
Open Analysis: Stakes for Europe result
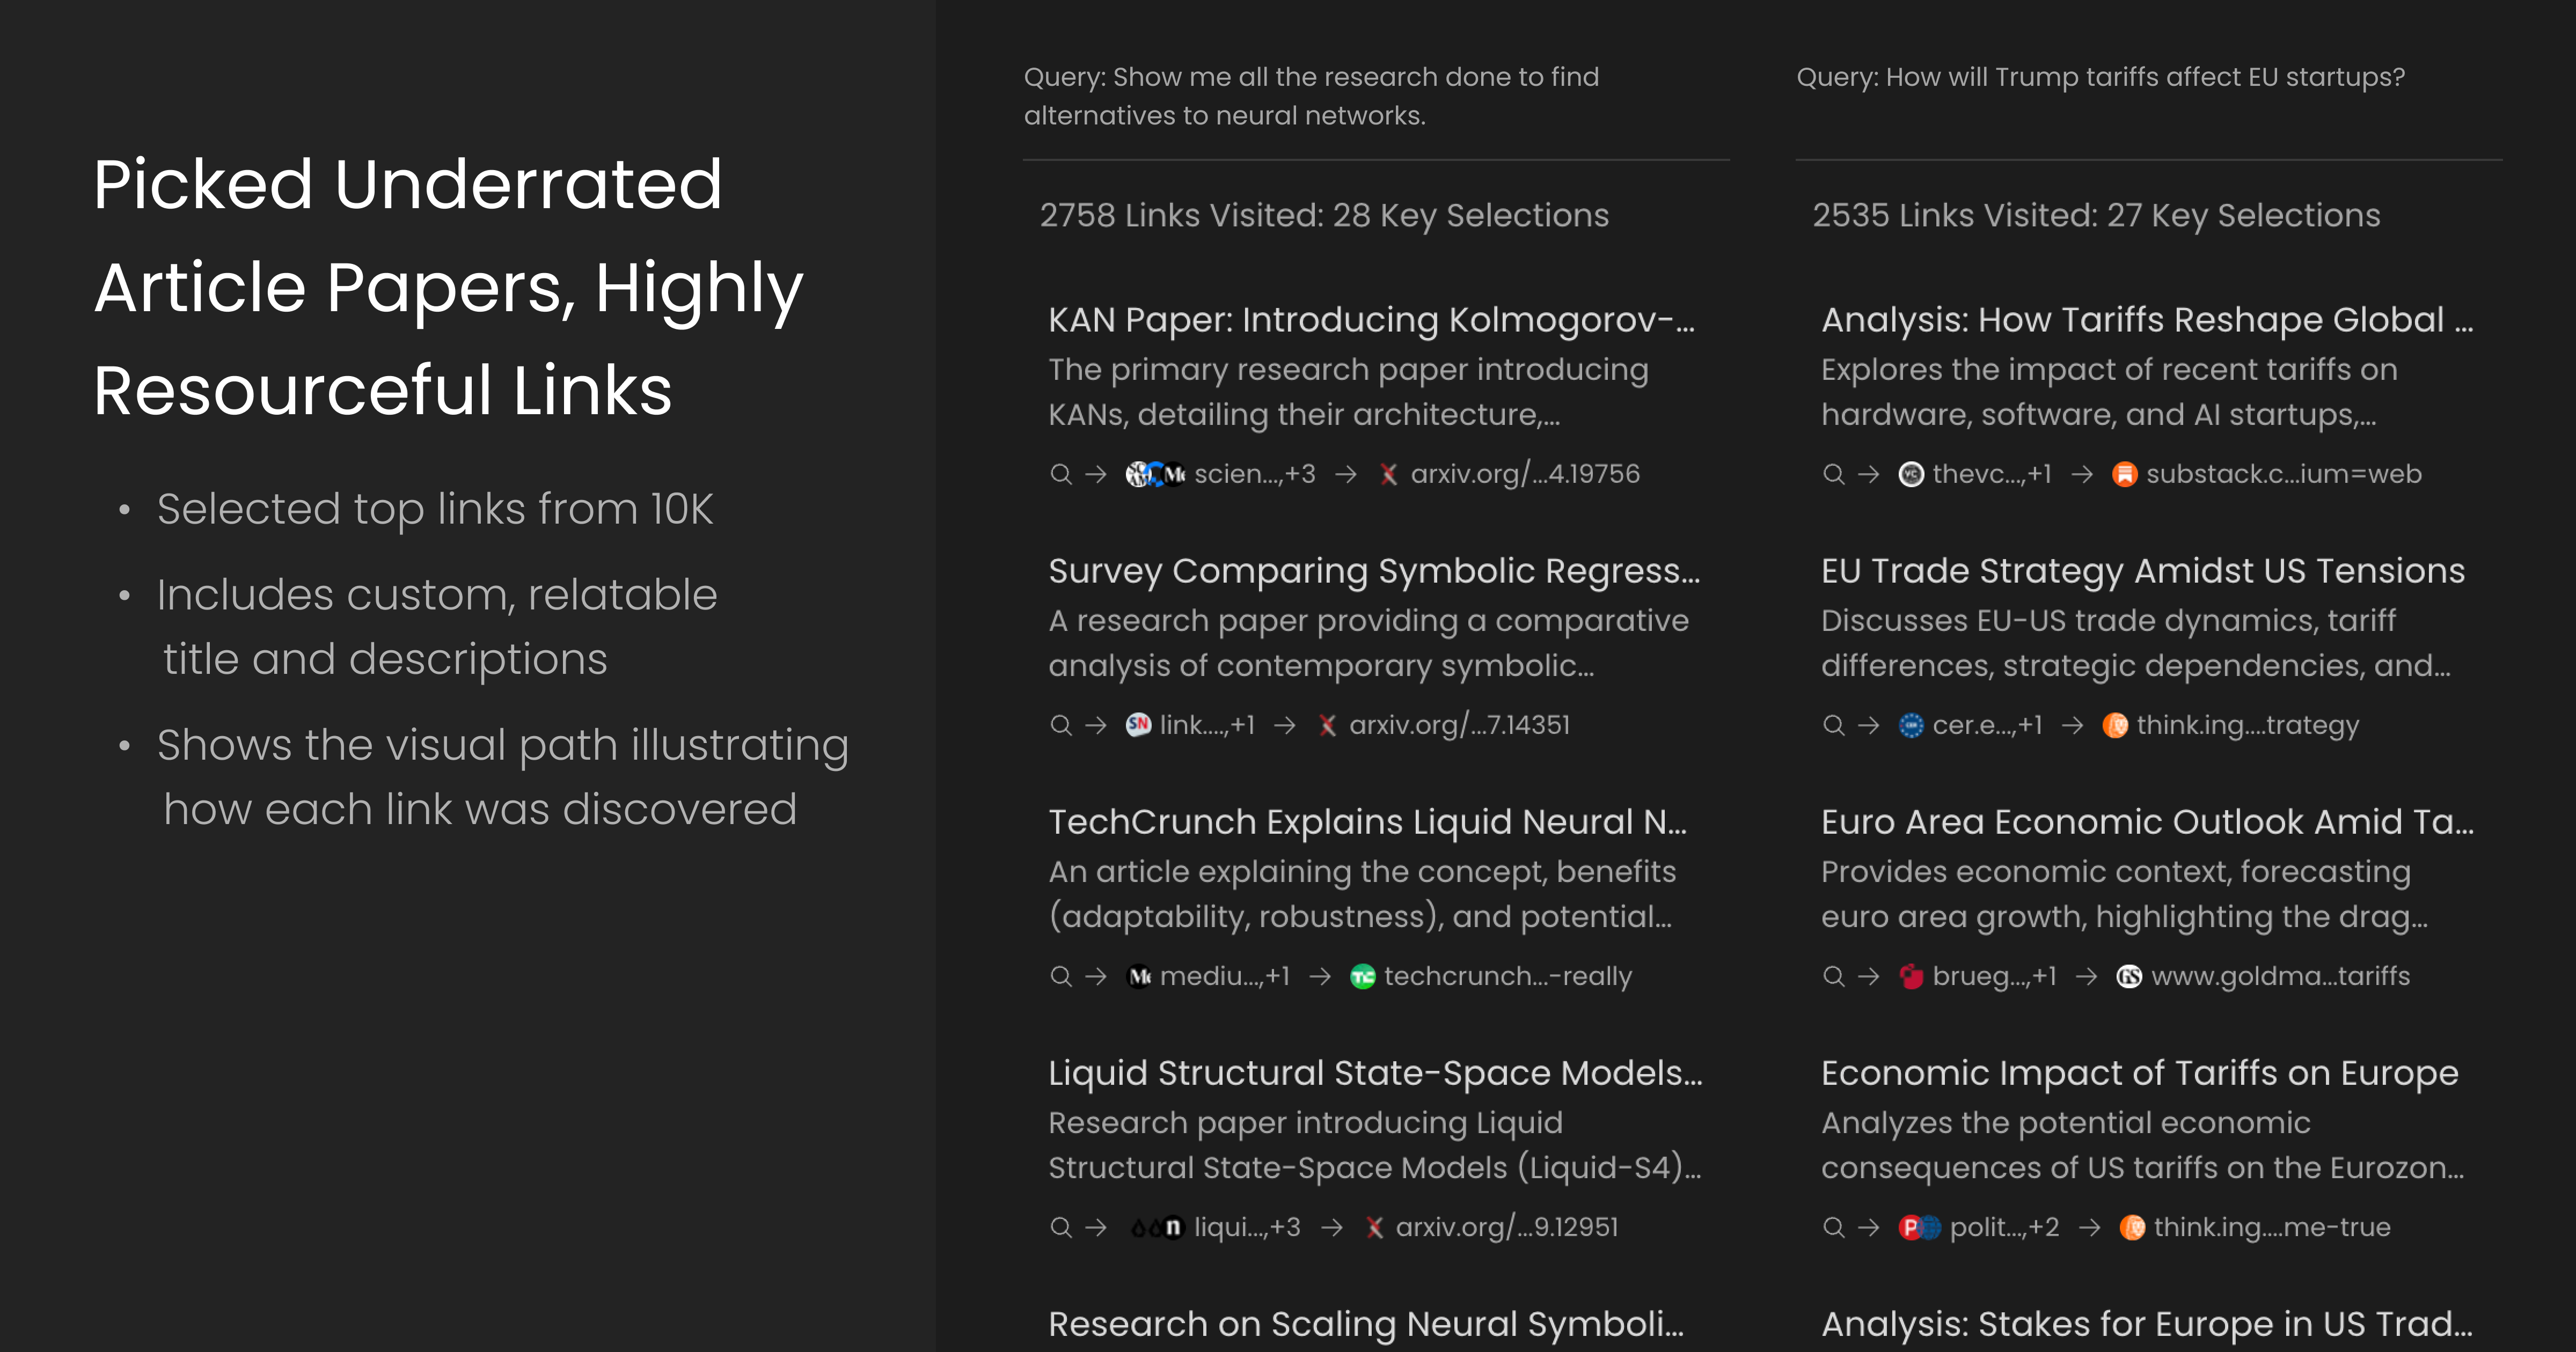tap(2146, 1324)
